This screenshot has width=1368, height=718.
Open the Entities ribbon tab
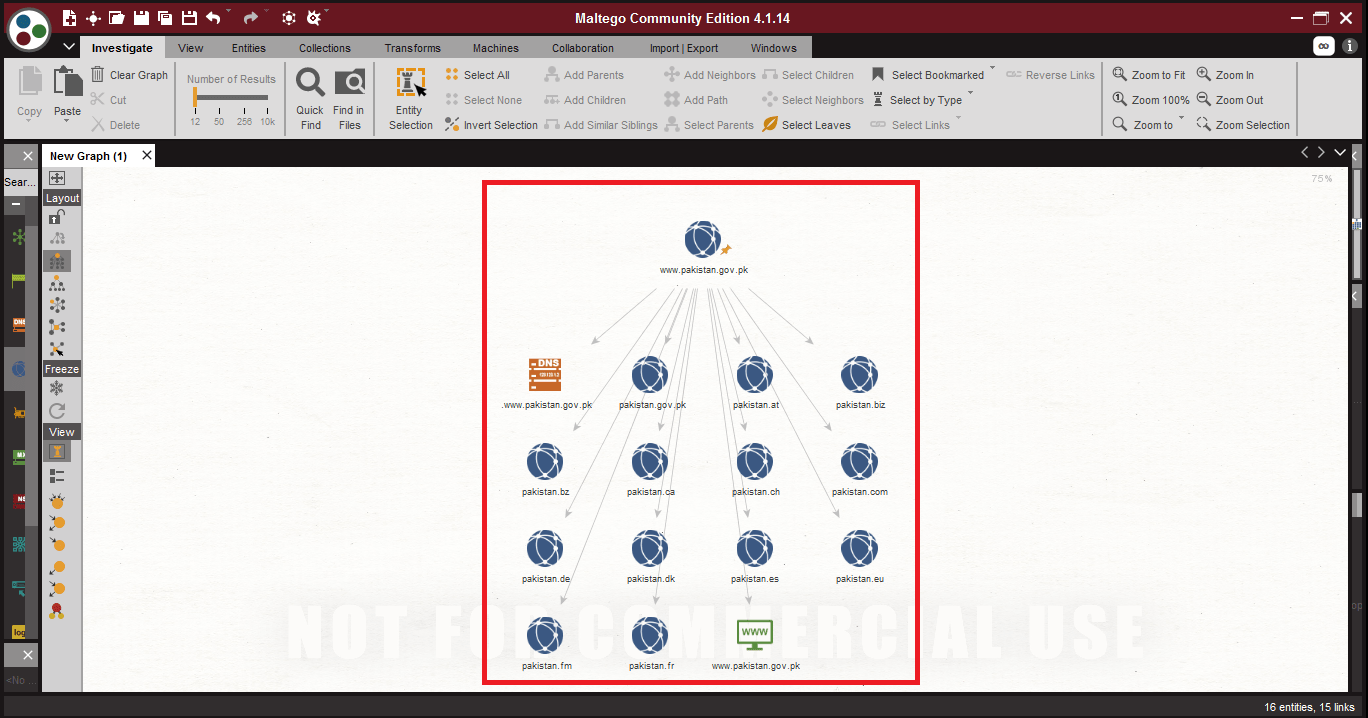tap(249, 48)
